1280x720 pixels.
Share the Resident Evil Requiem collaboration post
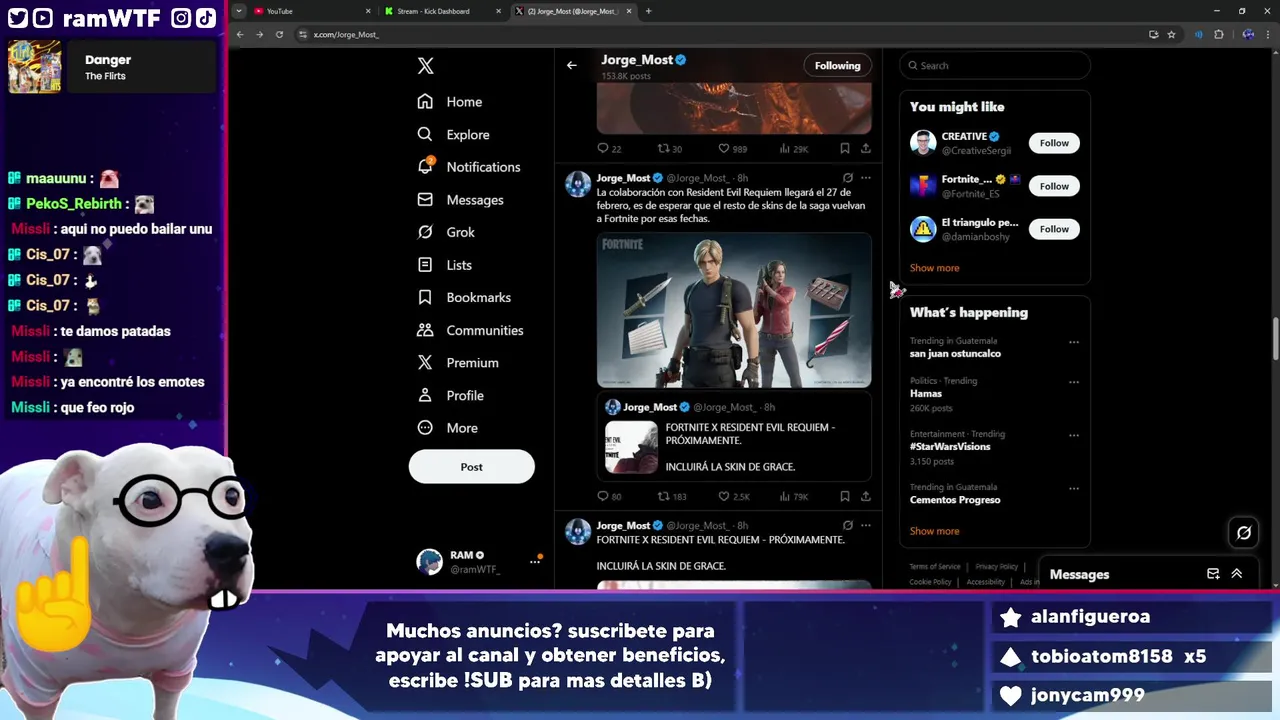point(866,496)
